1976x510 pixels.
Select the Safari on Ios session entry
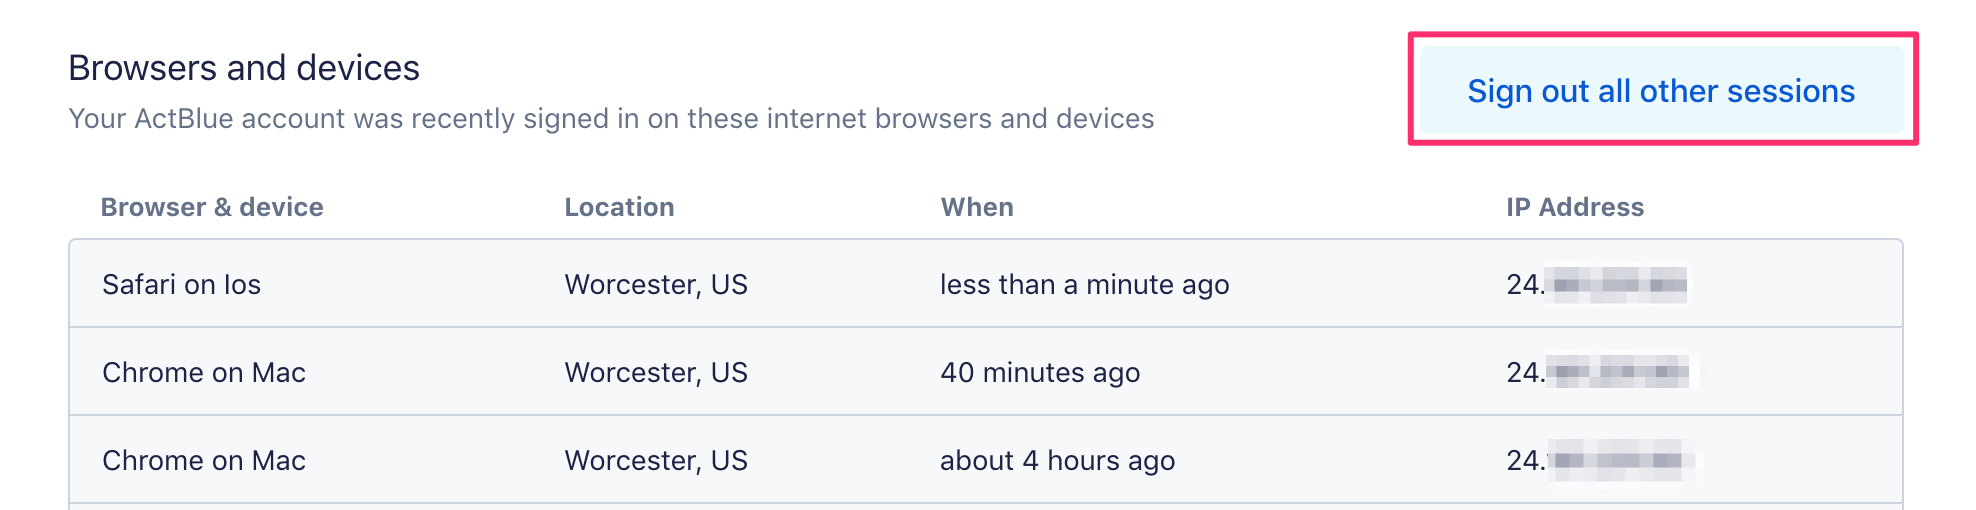click(181, 285)
